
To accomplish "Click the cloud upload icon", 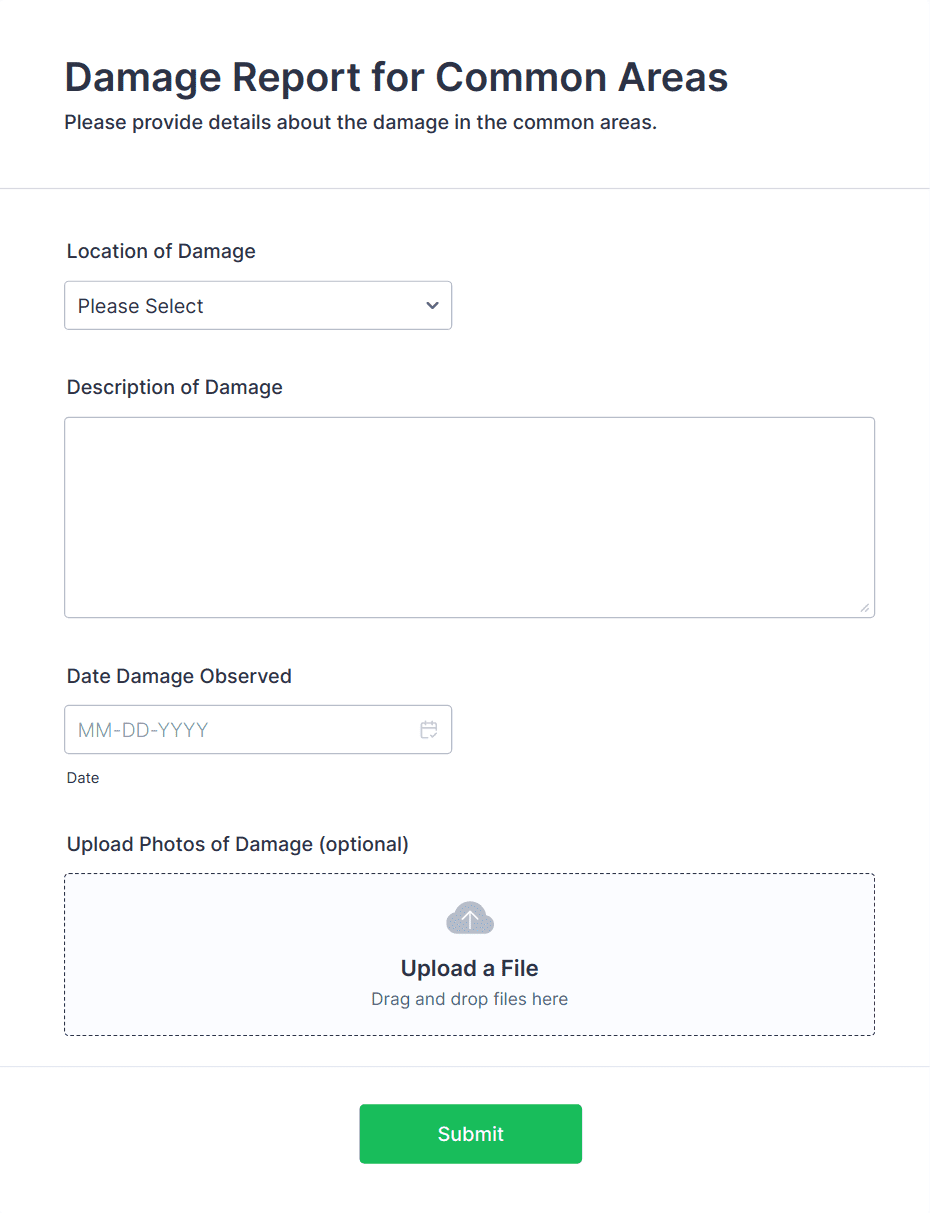I will [470, 918].
